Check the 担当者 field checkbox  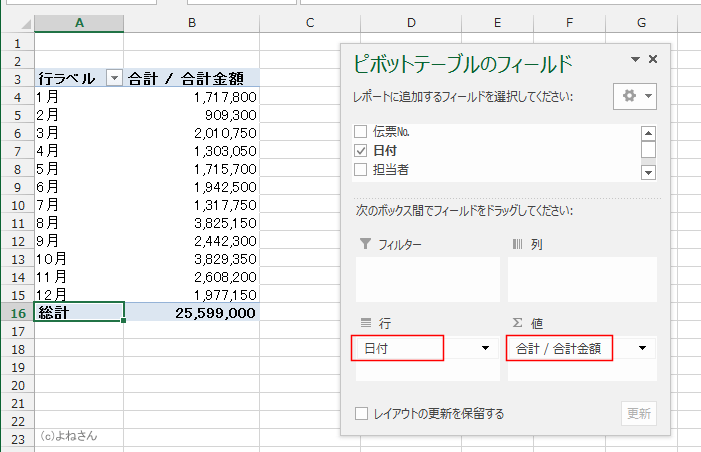click(x=361, y=169)
